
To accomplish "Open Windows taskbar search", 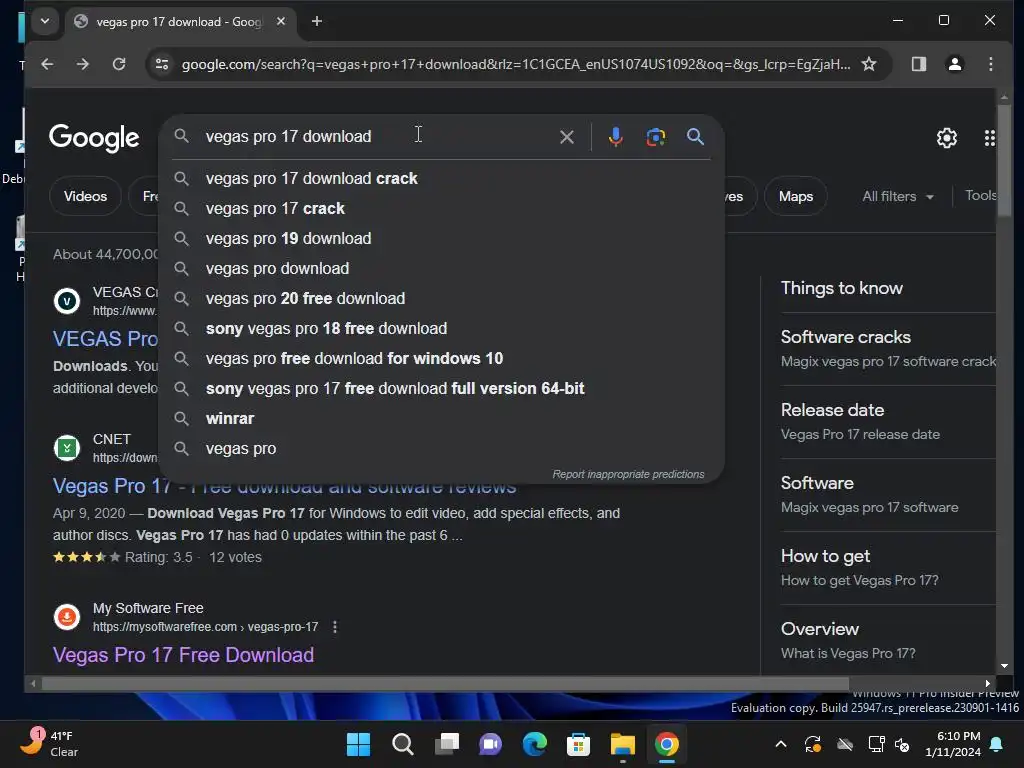I will (403, 744).
